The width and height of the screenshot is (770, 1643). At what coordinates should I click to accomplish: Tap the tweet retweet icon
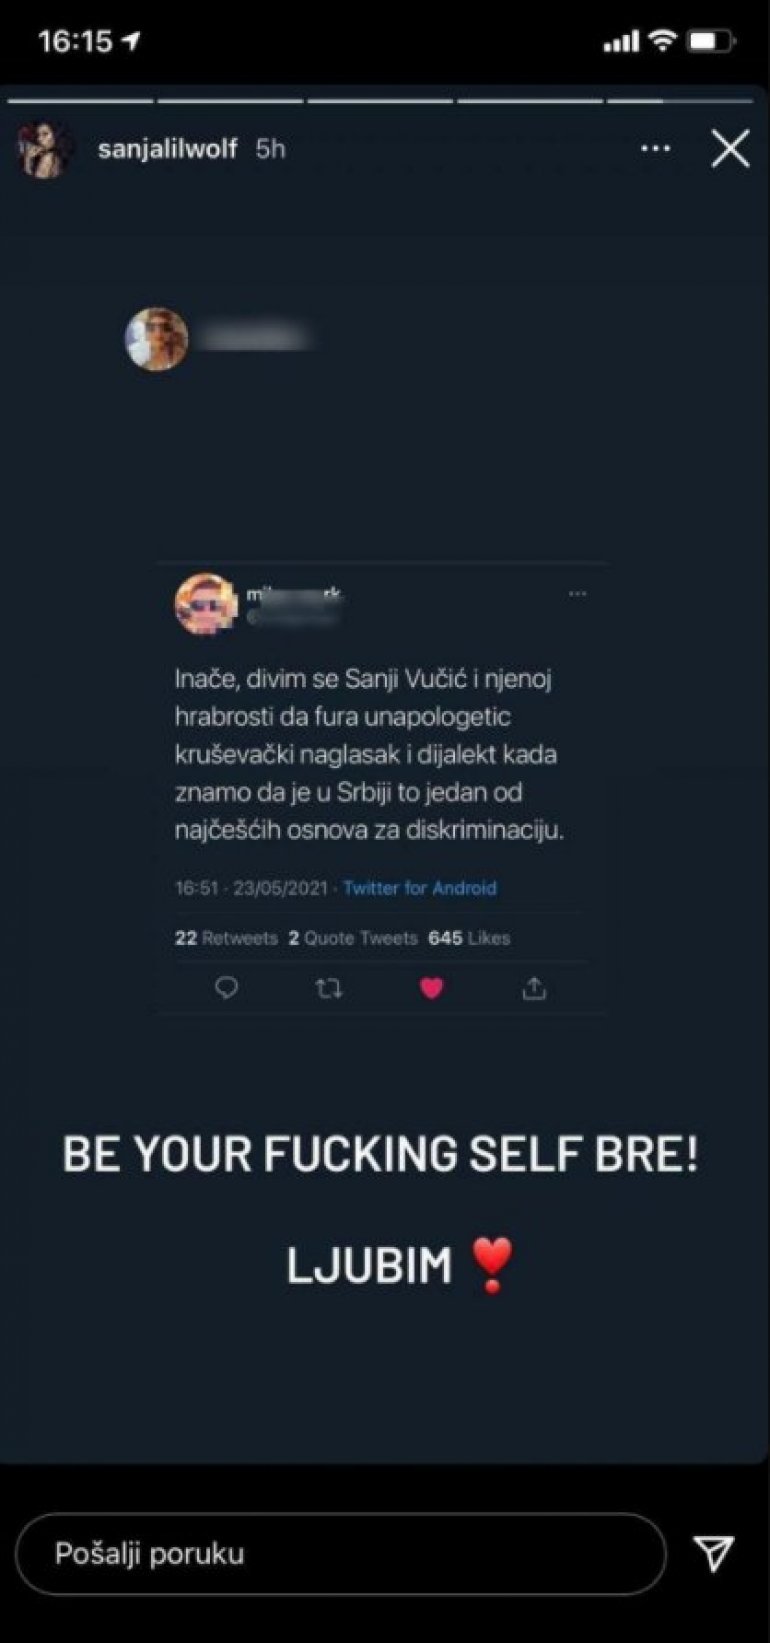tap(329, 989)
